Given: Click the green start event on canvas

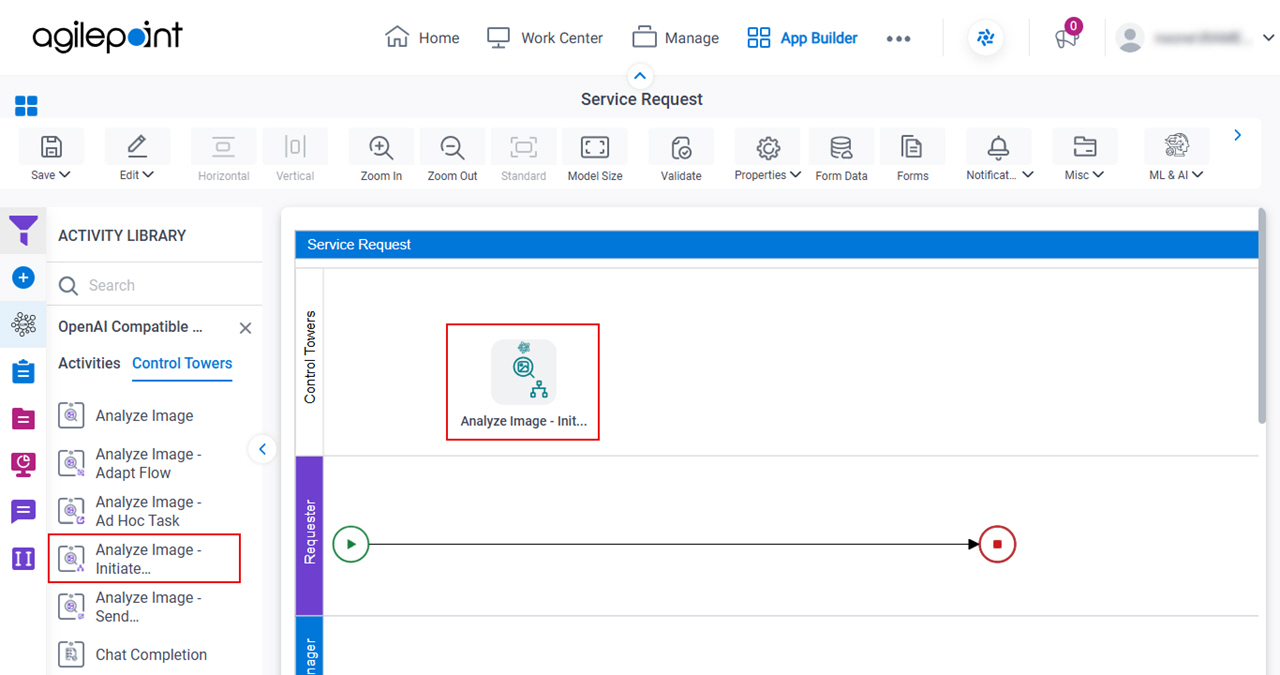Looking at the screenshot, I should coord(351,544).
